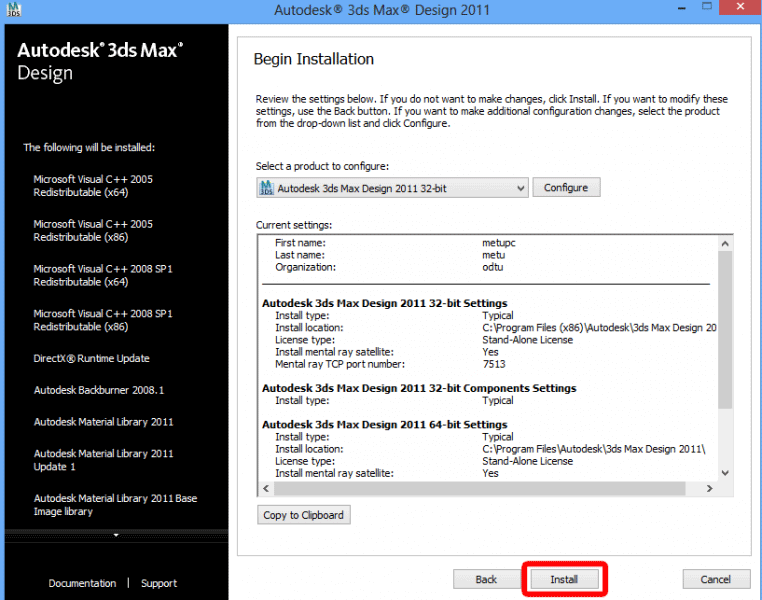Click 'Autodesk 3ds Max Design 2011 32-bit Settings' heading
This screenshot has height=600, width=762.
tap(384, 303)
